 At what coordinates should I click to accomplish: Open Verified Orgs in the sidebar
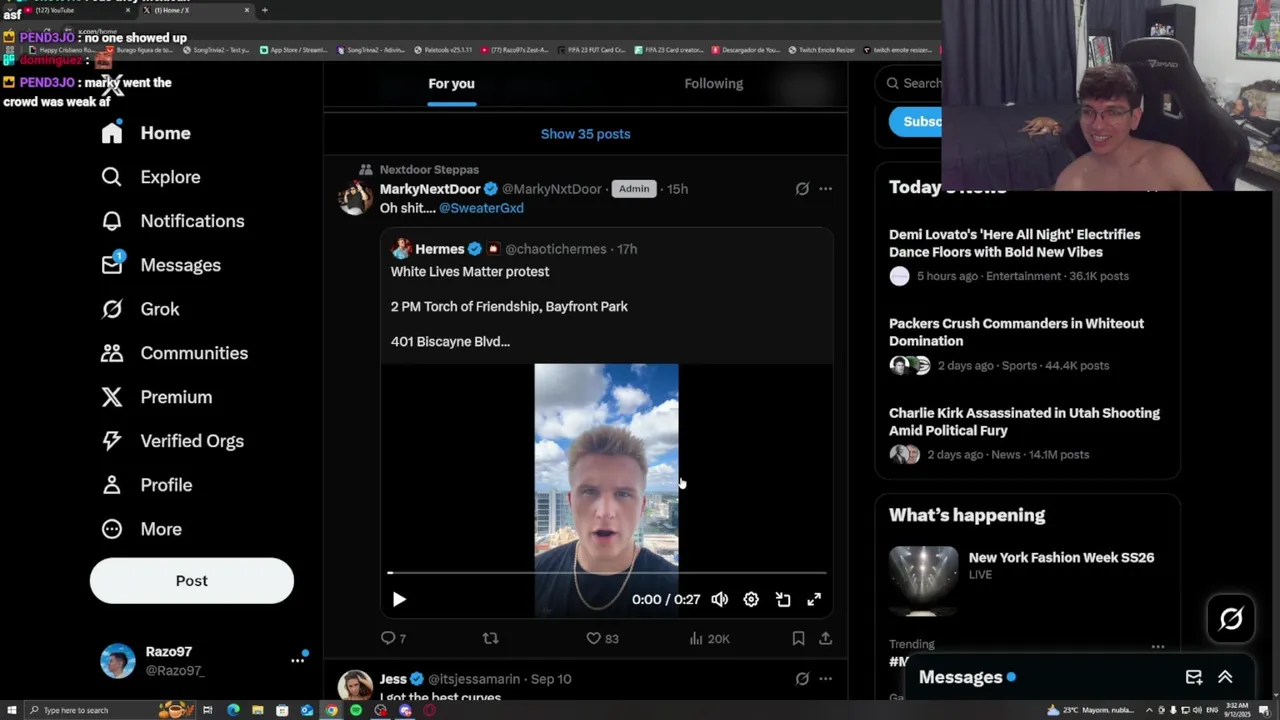tap(172, 441)
